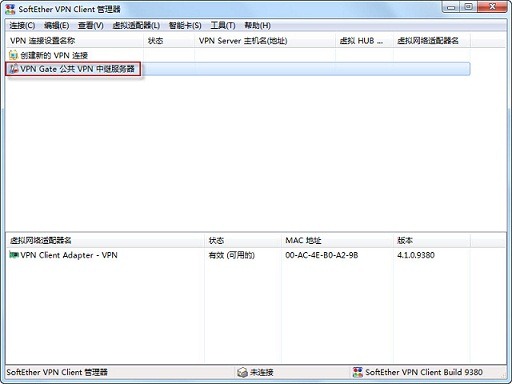Screen dimensions: 512x384
Task: Click the 创建新的 VPN 连接 icon
Action: [13, 55]
